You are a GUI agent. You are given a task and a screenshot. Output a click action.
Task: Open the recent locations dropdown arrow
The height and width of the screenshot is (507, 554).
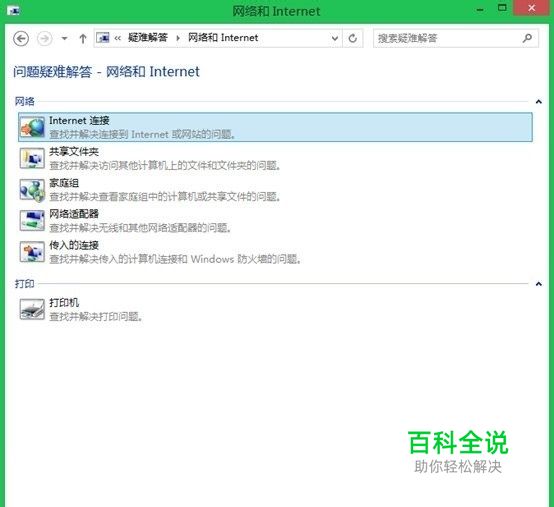64,38
